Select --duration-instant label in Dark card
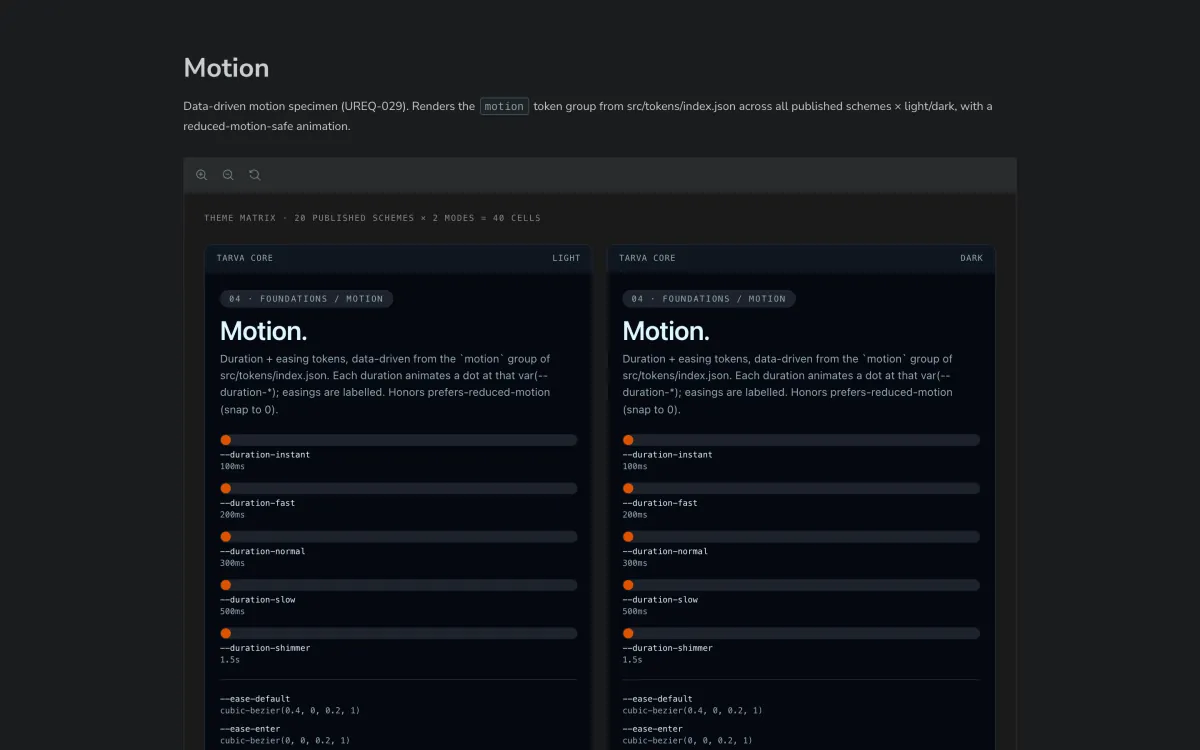The width and height of the screenshot is (1200, 750). point(668,455)
